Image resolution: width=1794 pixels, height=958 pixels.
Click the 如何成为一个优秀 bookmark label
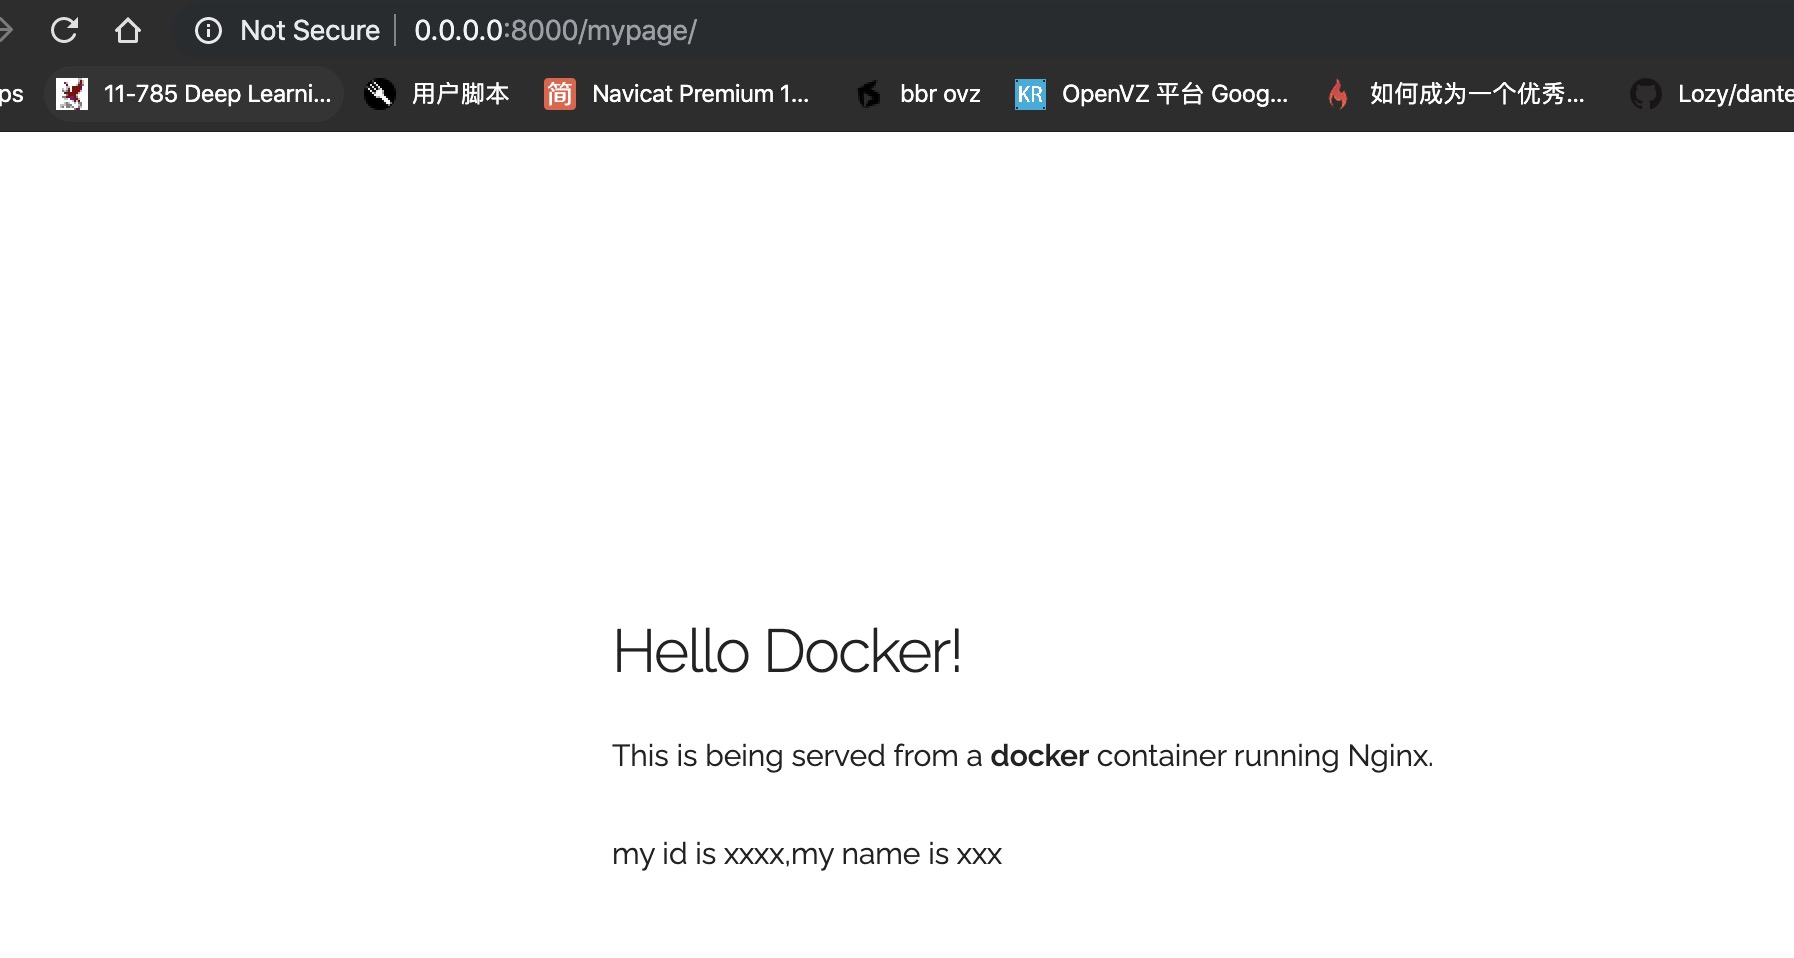[1476, 94]
